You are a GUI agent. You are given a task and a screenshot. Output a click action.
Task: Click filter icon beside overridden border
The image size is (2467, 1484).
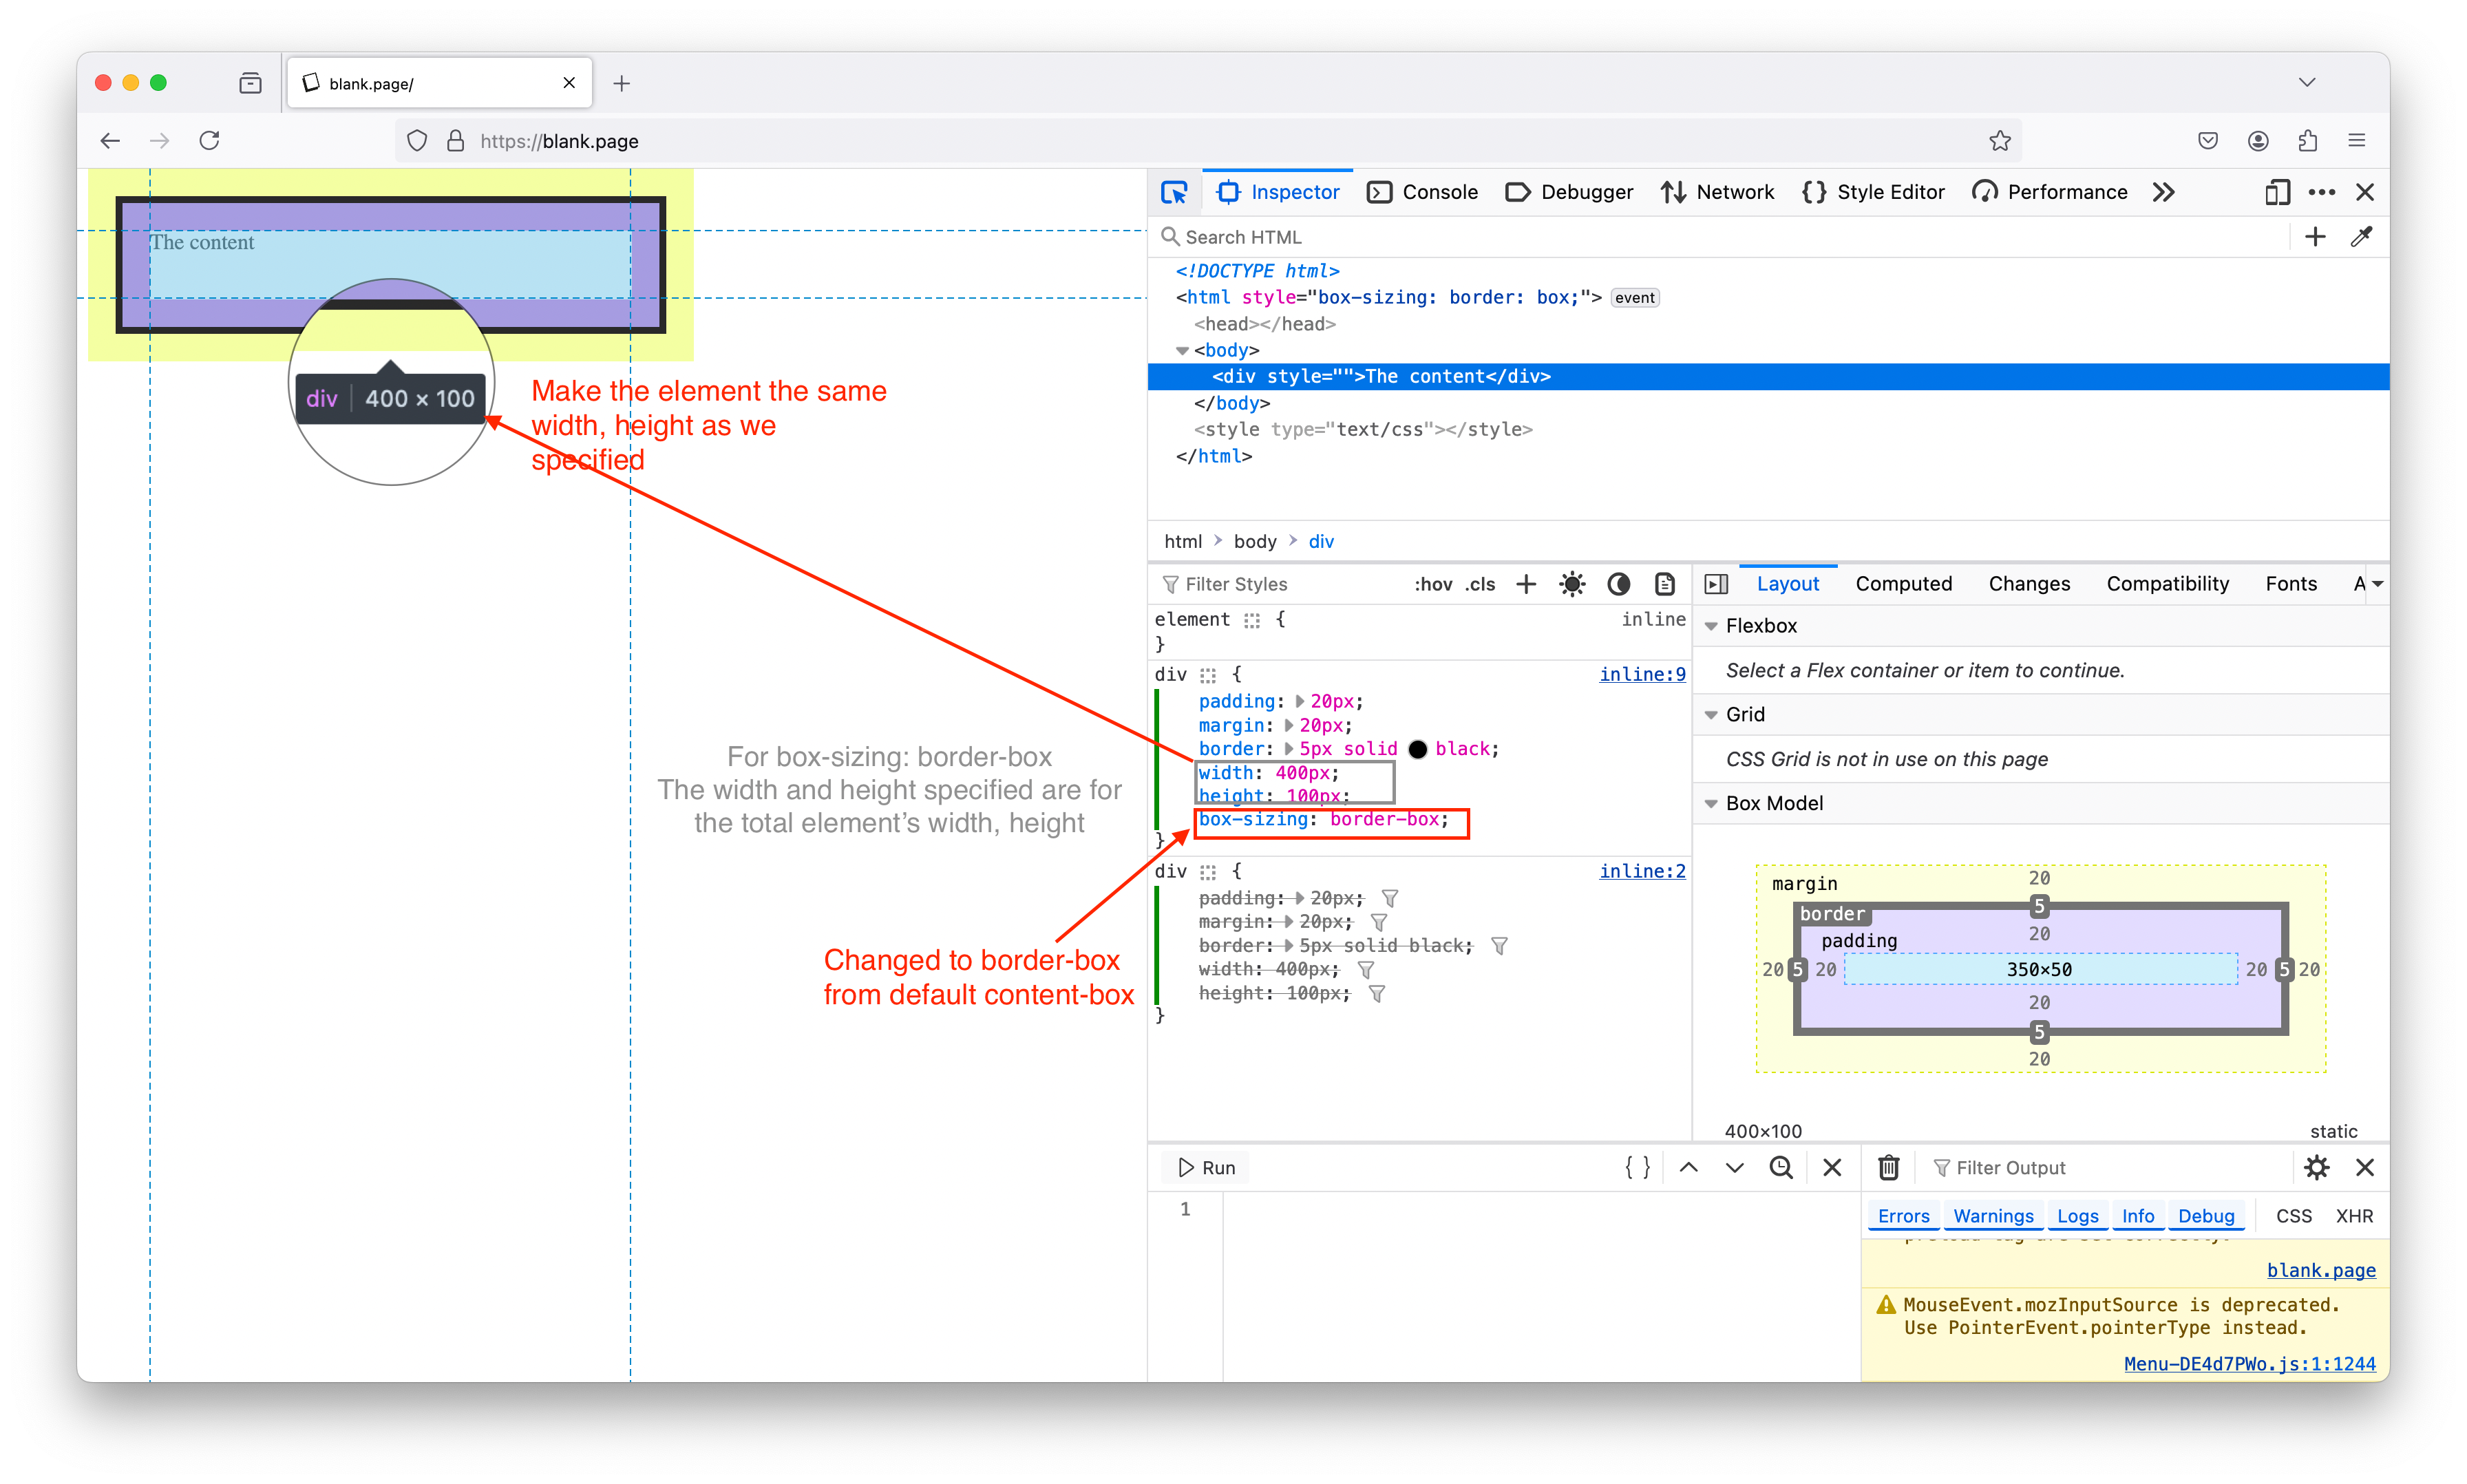point(1499,946)
